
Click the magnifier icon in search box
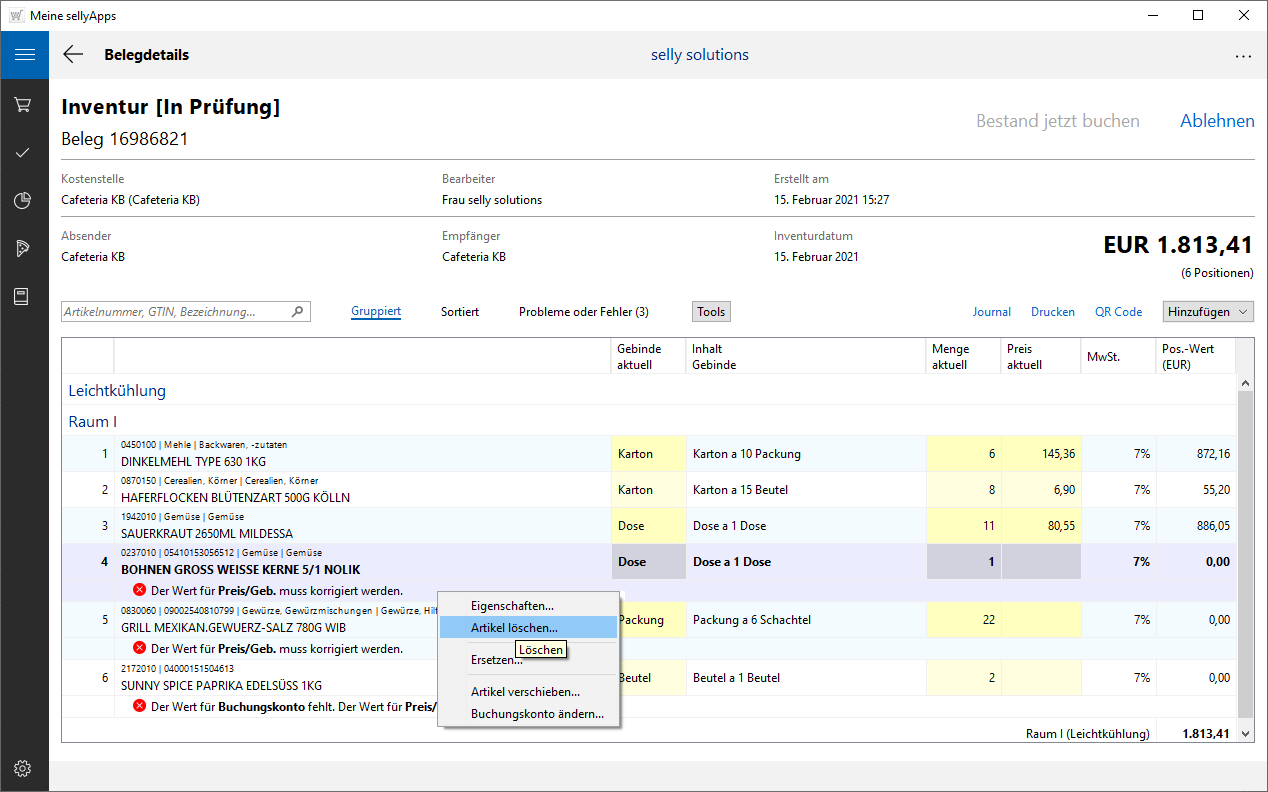pos(297,312)
